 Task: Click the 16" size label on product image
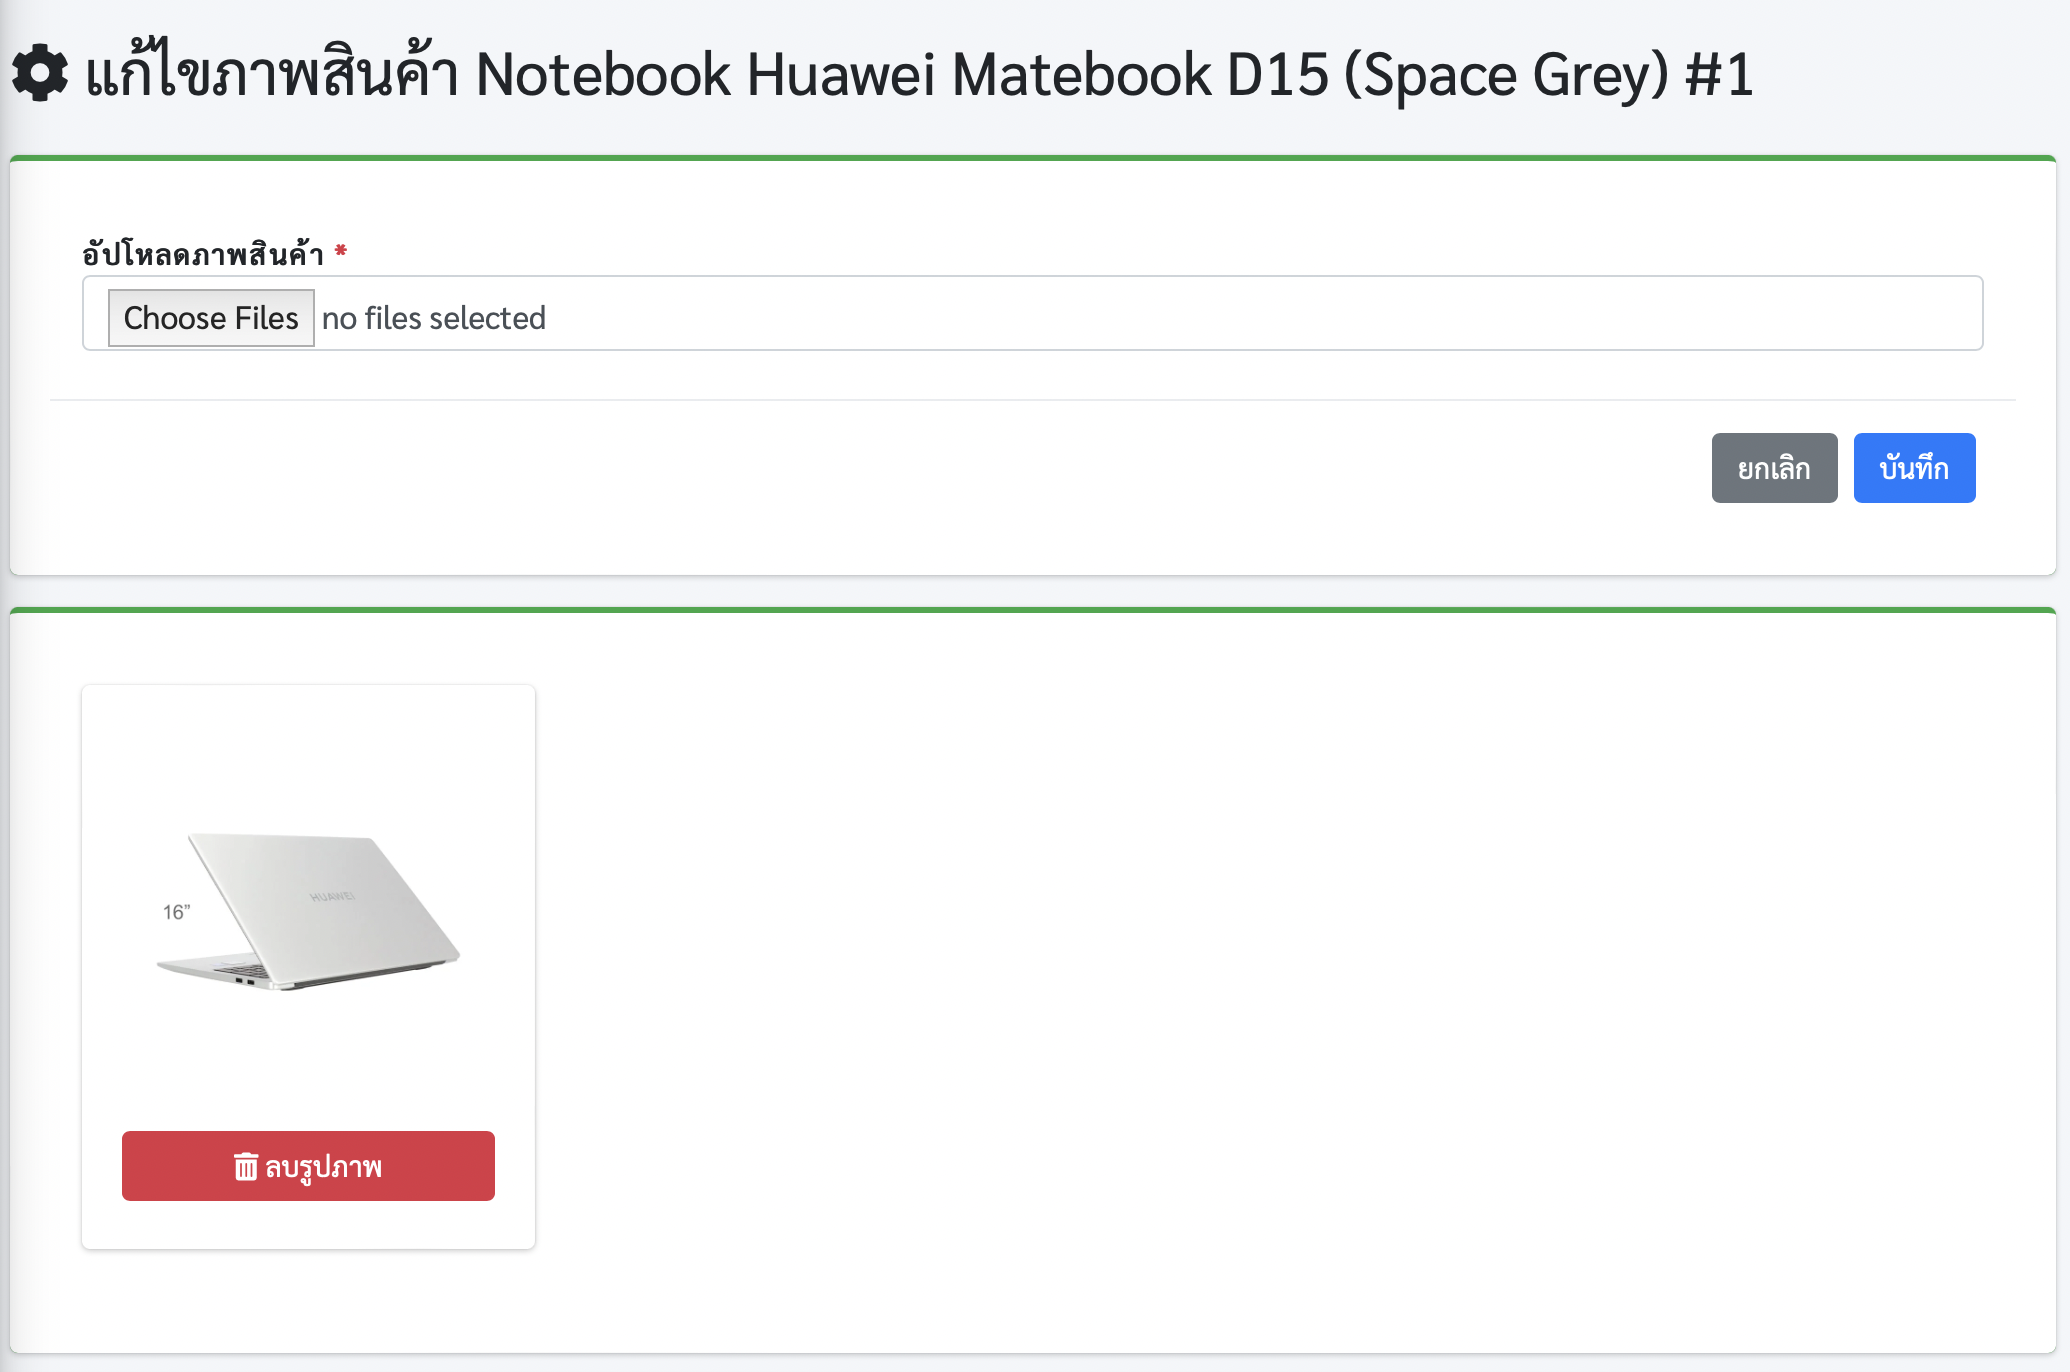tap(176, 912)
